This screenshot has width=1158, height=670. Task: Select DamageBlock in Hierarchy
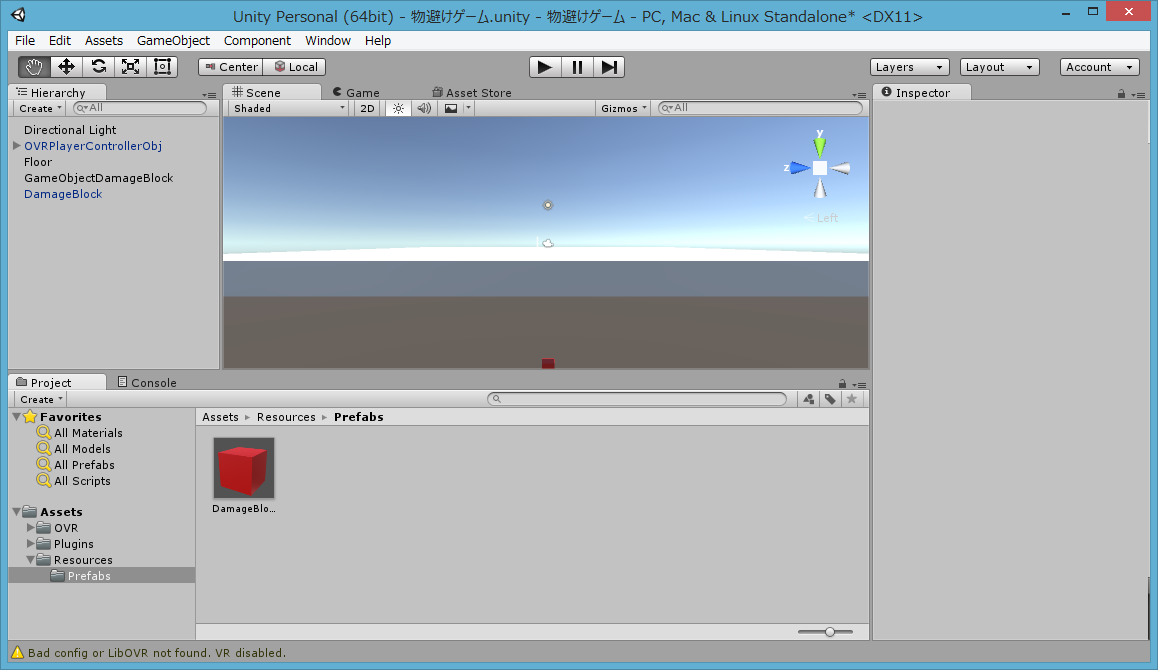[x=63, y=194]
